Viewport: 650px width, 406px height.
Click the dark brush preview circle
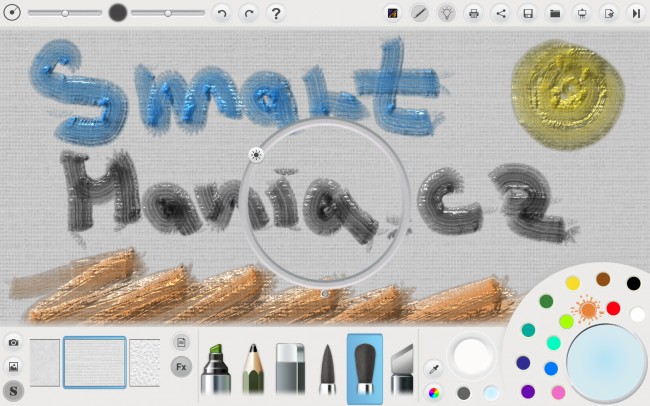coord(118,13)
